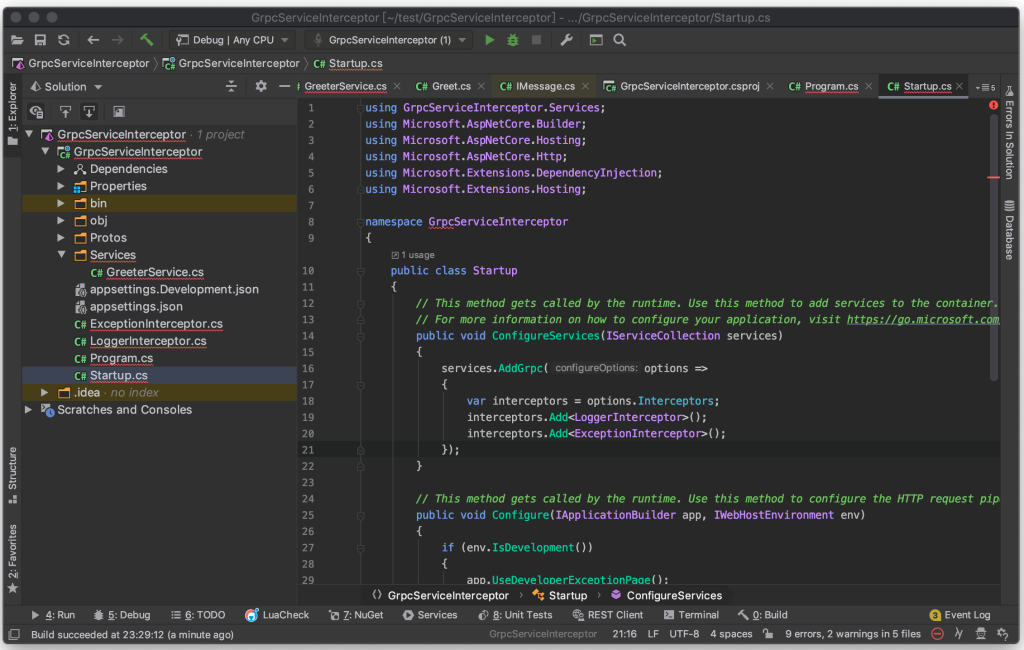1024x650 pixels.
Task: Switch to the GreeterService.cs tab
Action: (344, 86)
